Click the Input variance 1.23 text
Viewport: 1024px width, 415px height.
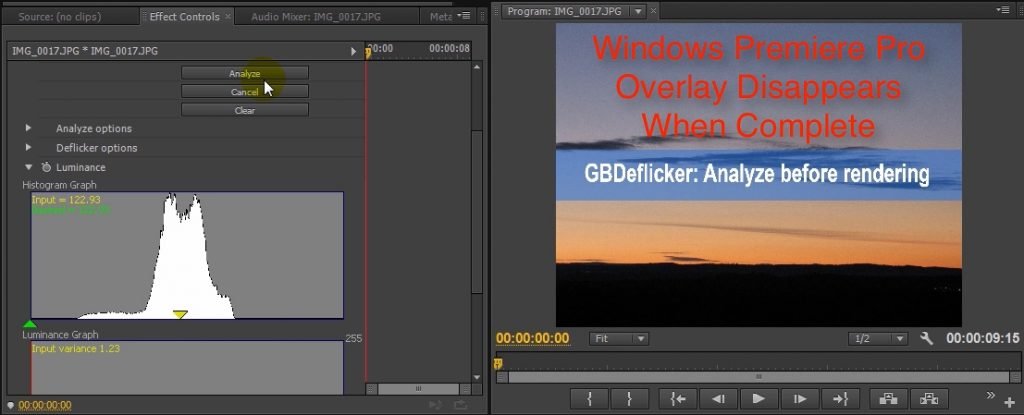click(76, 348)
